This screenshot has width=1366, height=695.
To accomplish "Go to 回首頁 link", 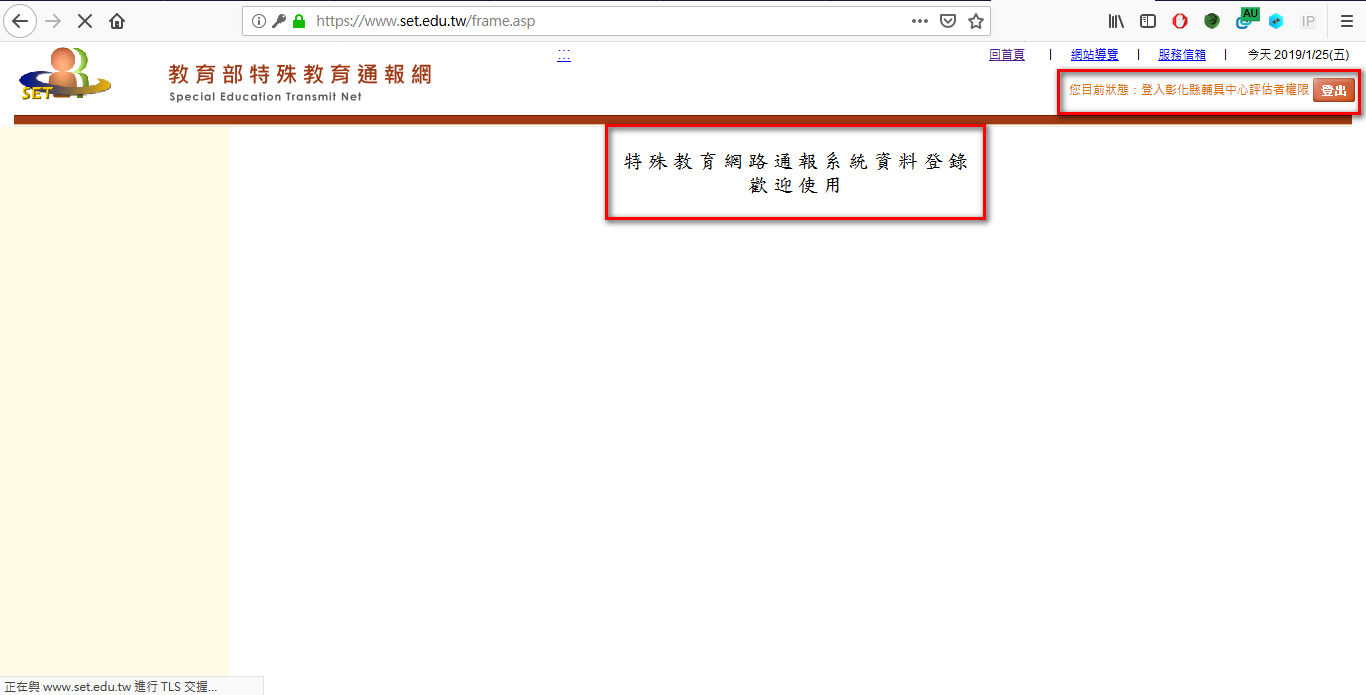I will coord(1007,55).
